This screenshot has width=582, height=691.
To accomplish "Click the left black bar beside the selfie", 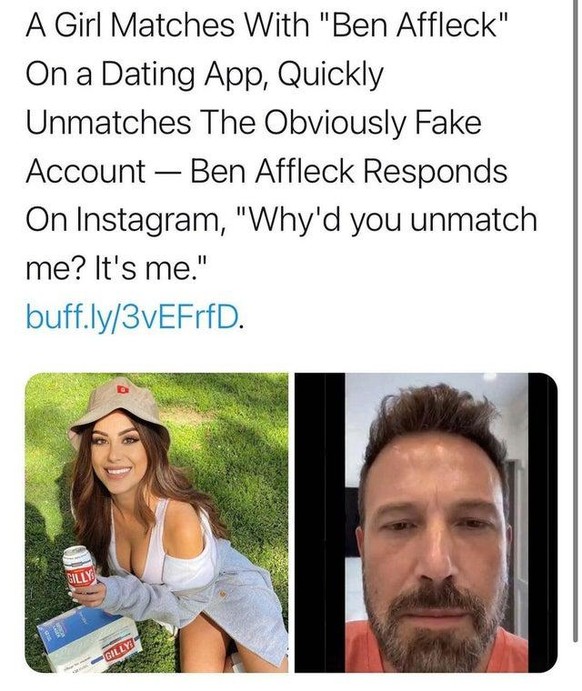I will click(x=319, y=523).
